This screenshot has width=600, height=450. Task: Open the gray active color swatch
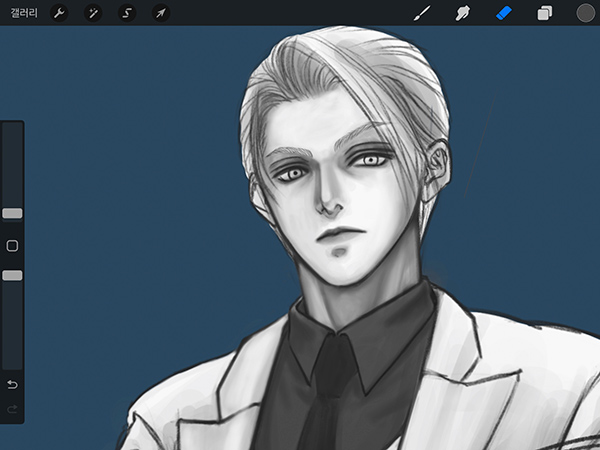tap(585, 13)
